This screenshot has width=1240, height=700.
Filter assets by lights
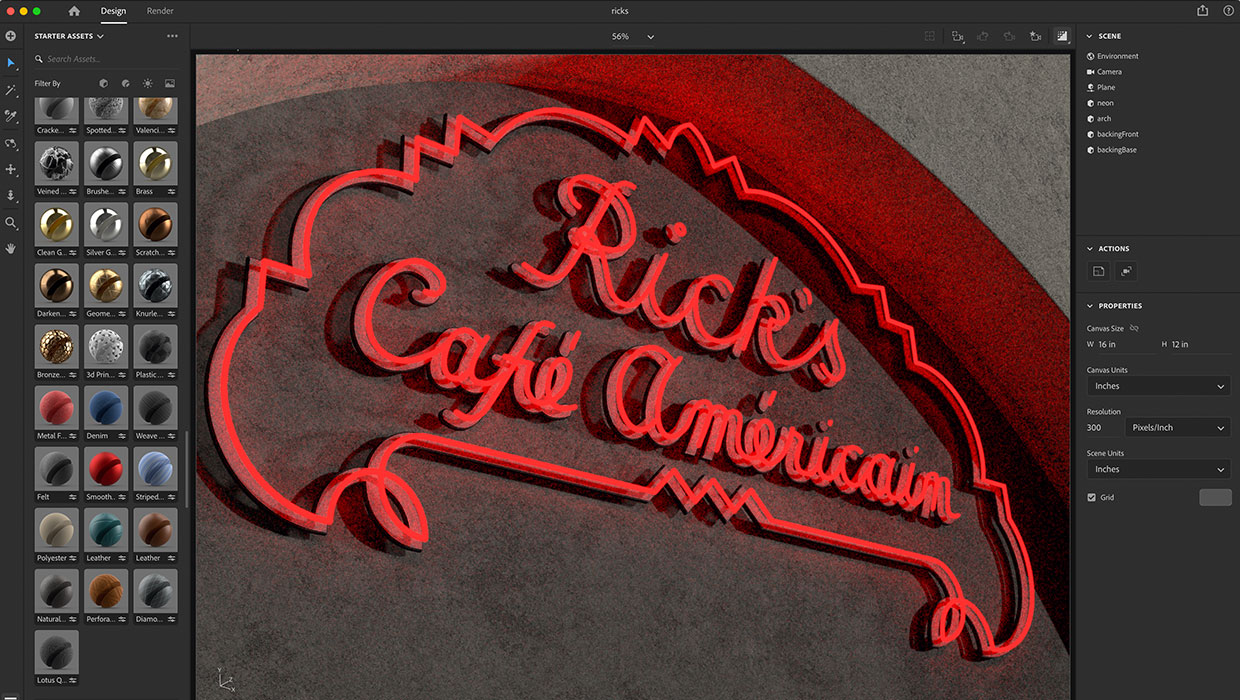tap(148, 84)
